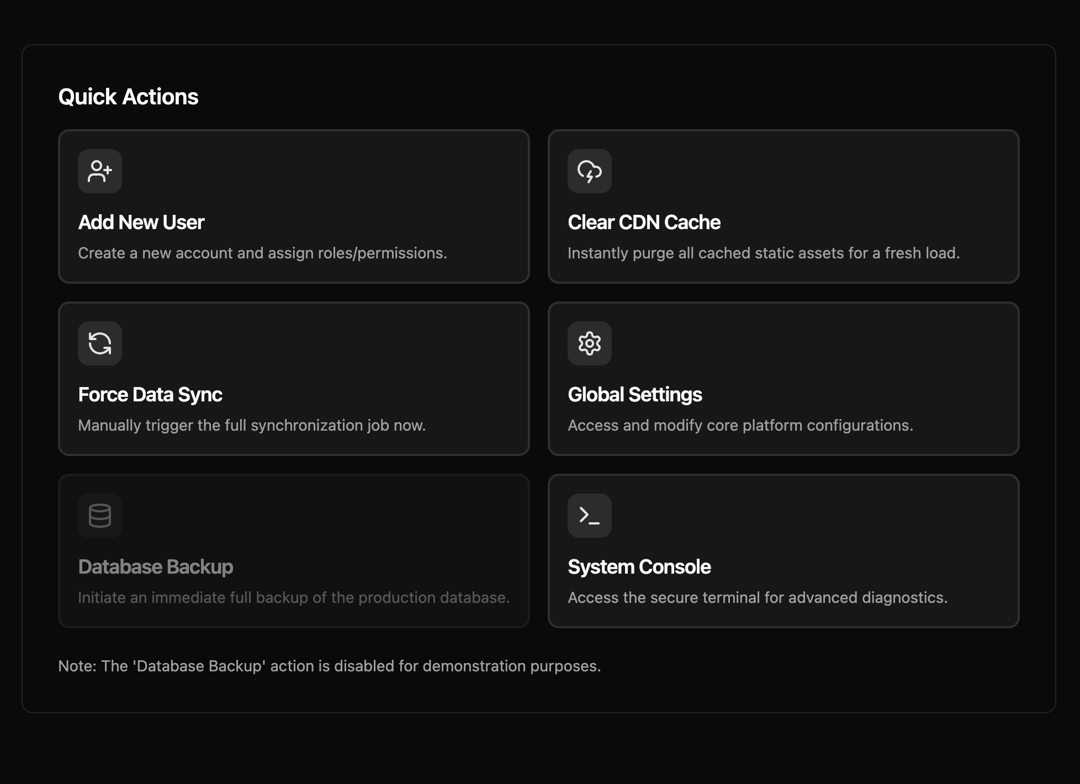Open Global Settings title
This screenshot has height=784, width=1080.
635,395
